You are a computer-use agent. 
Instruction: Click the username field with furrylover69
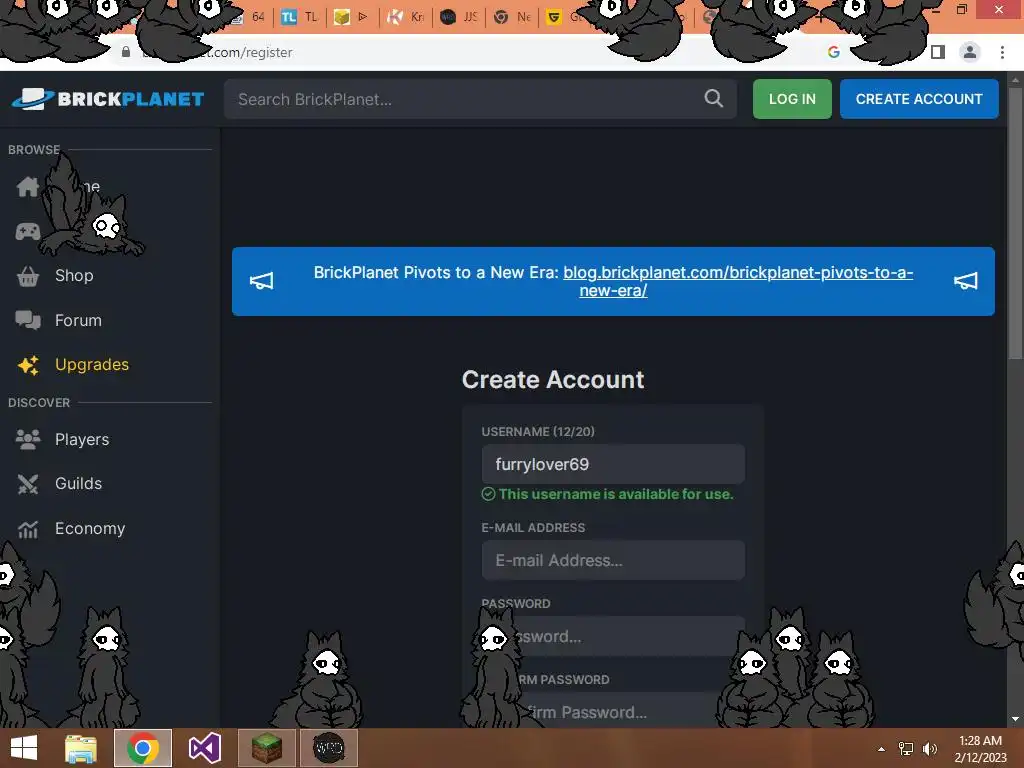(613, 464)
